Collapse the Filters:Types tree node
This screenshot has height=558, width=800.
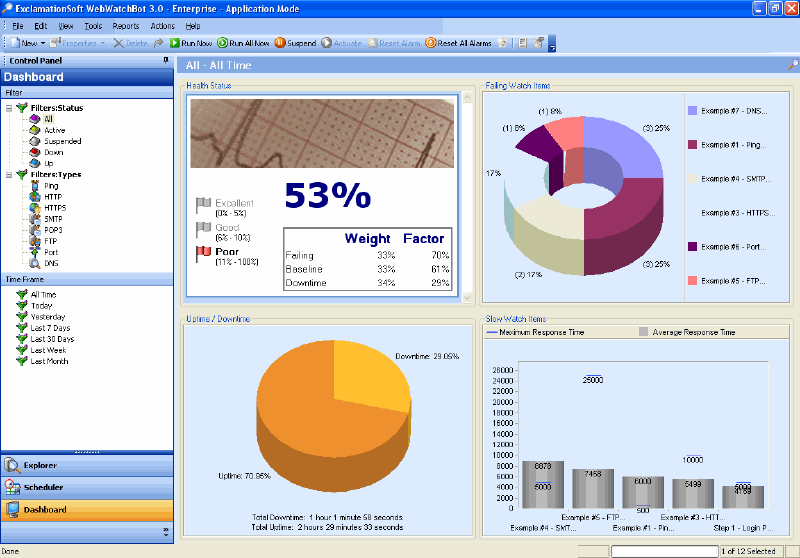click(x=9, y=175)
